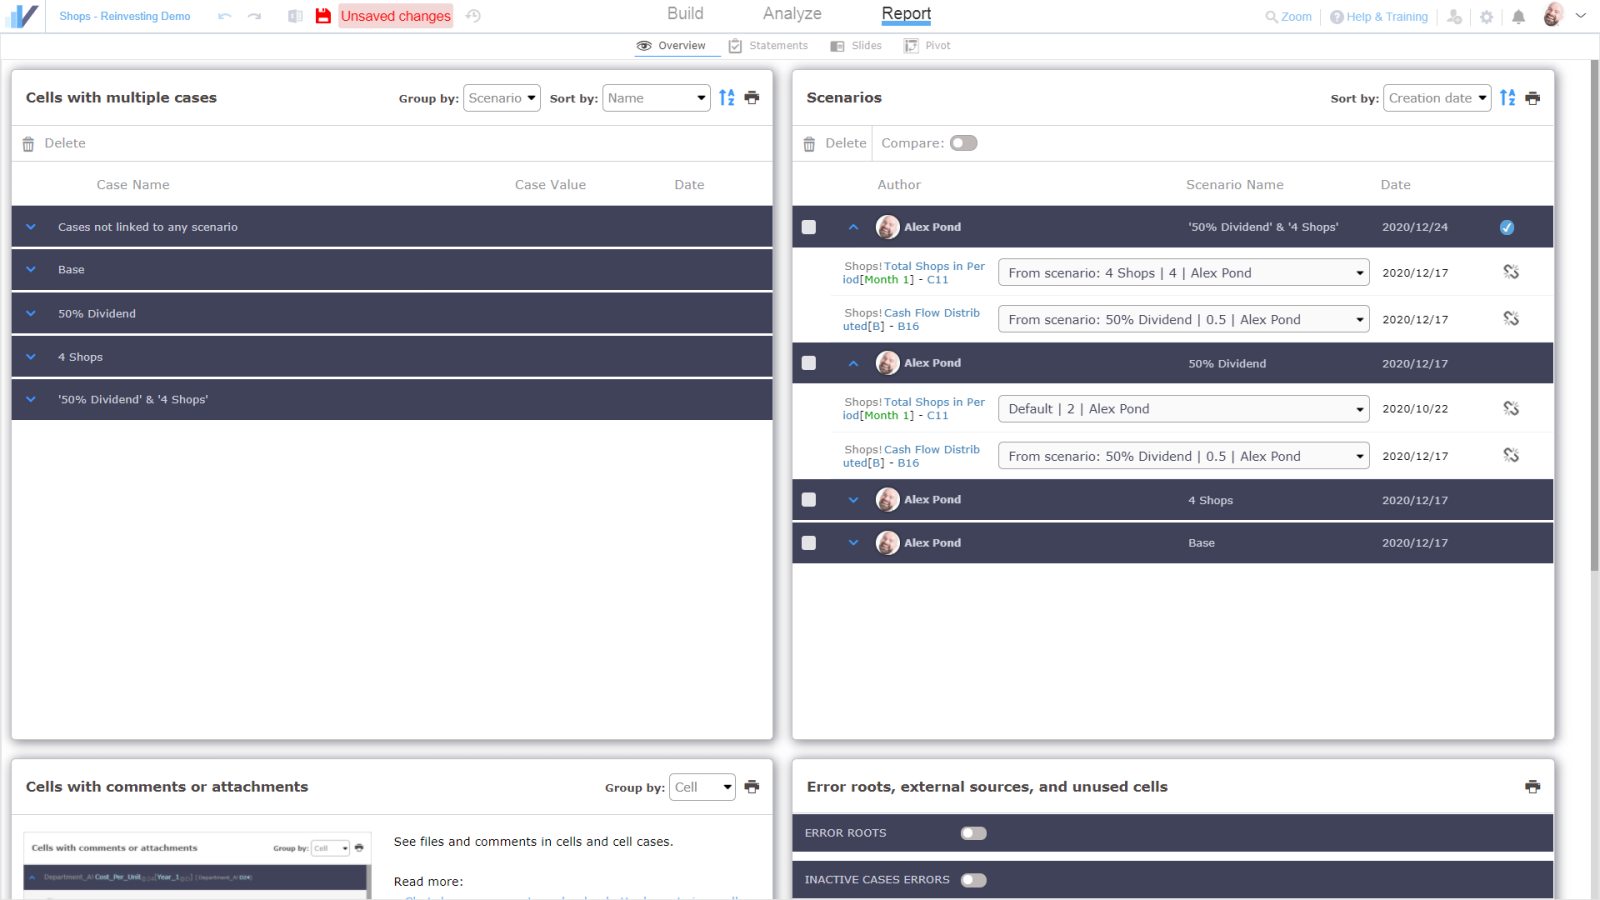
Task: Click the user profile avatar
Action: [1553, 15]
